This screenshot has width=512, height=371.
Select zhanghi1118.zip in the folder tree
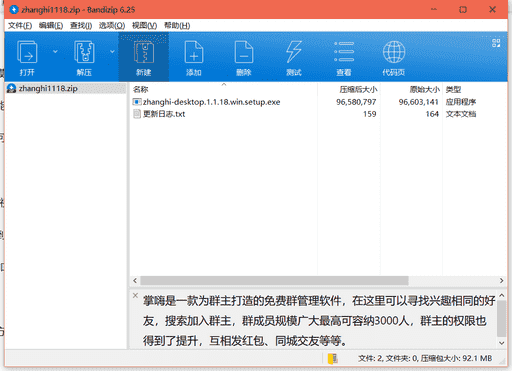[48, 88]
